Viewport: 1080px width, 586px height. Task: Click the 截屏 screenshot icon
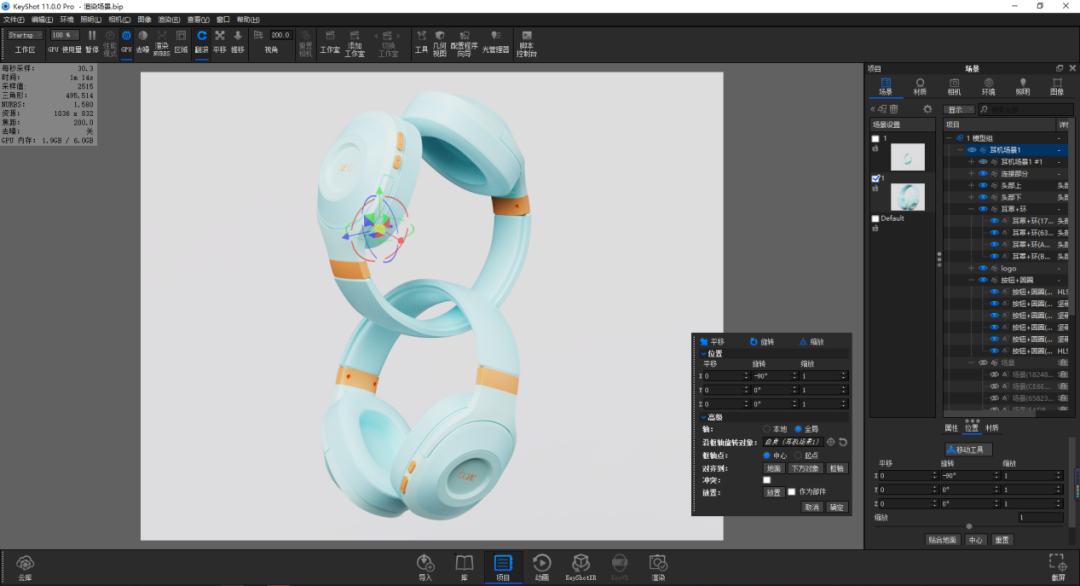(1057, 567)
